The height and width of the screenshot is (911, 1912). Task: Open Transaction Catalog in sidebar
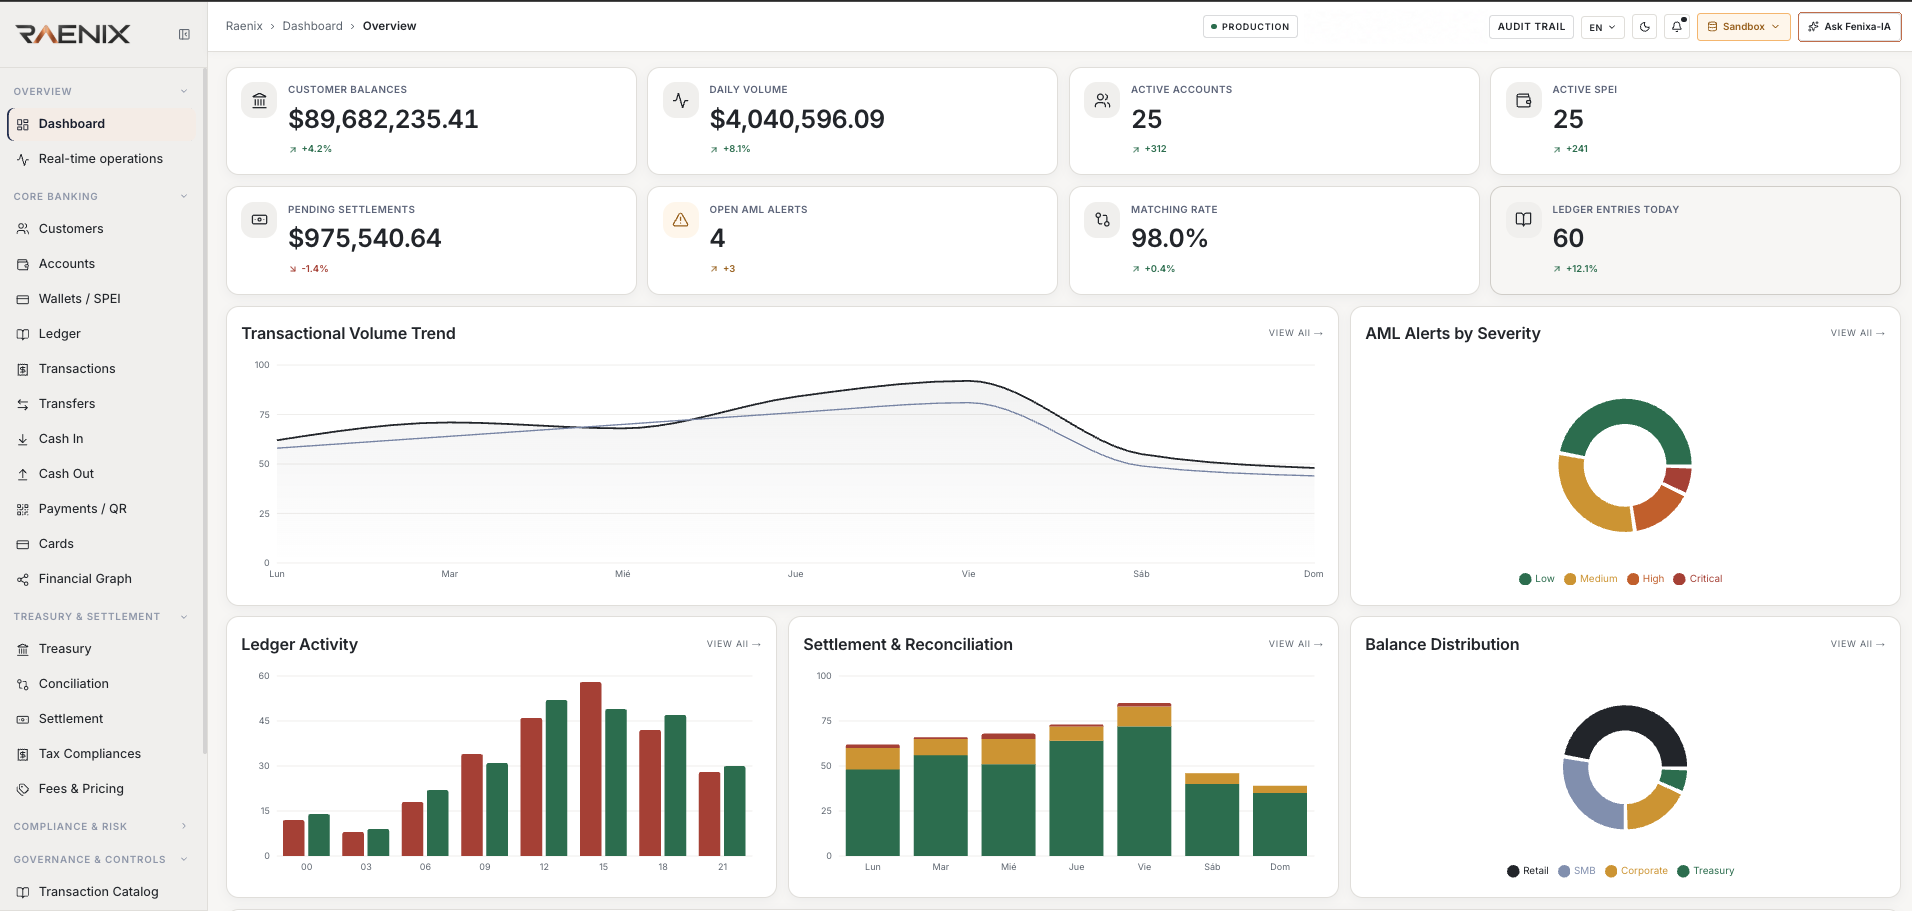click(101, 892)
